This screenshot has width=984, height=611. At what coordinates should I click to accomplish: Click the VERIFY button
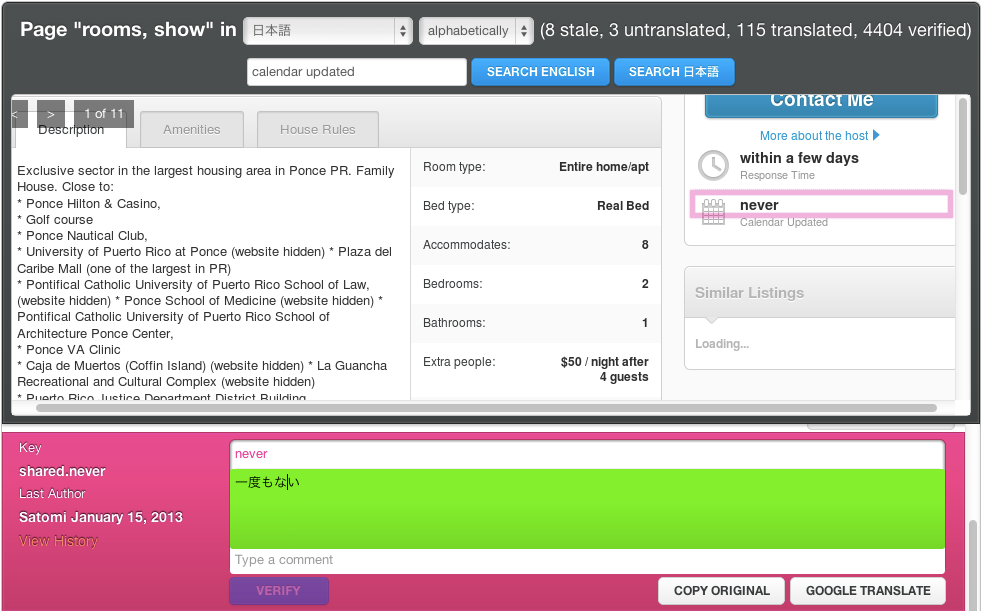(x=279, y=591)
